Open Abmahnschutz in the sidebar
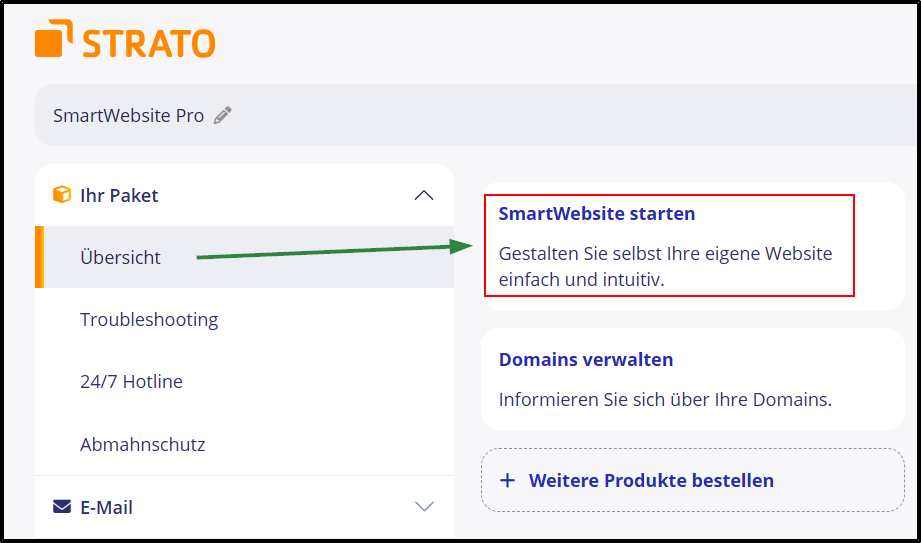The image size is (921, 543). pyautogui.click(x=244, y=444)
